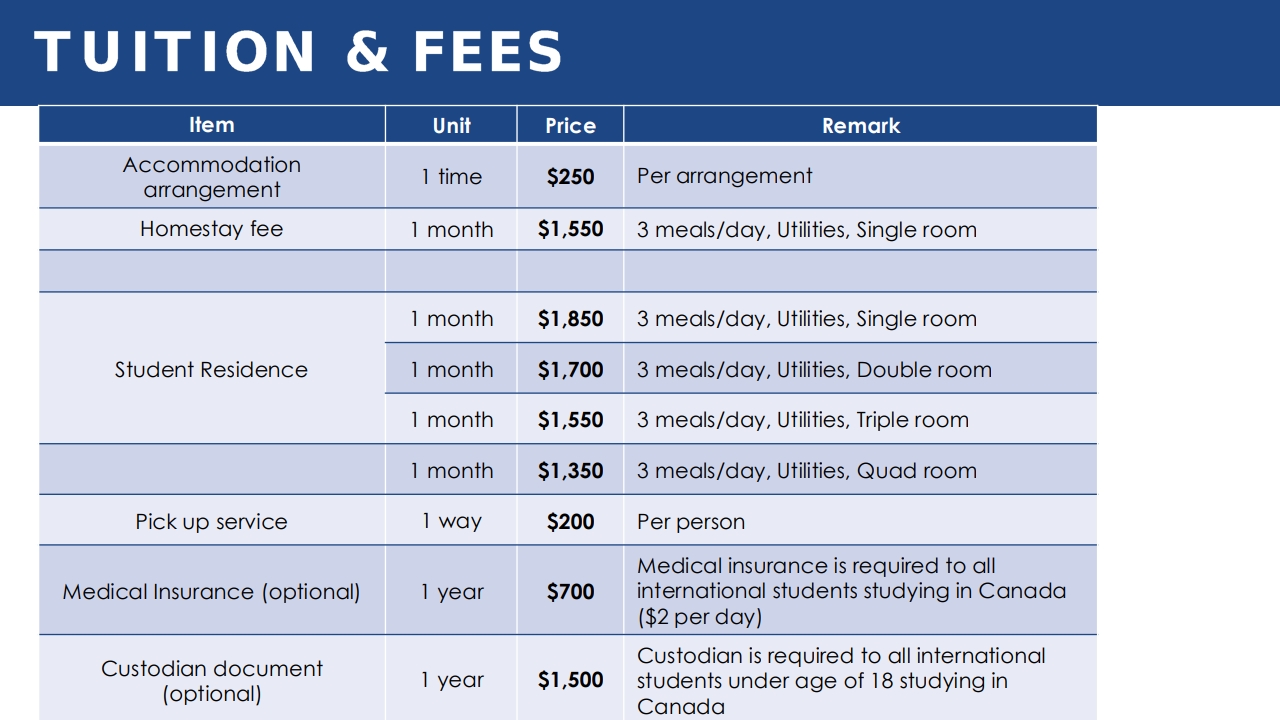Select the Item column header
The height and width of the screenshot is (720, 1280).
point(212,125)
